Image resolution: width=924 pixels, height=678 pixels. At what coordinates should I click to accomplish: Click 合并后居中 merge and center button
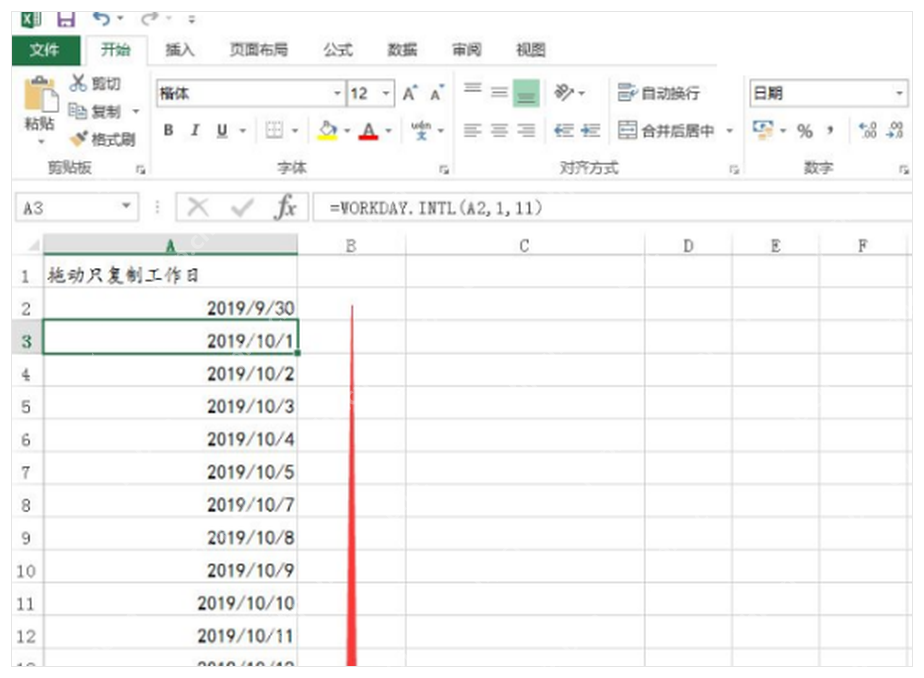666,130
